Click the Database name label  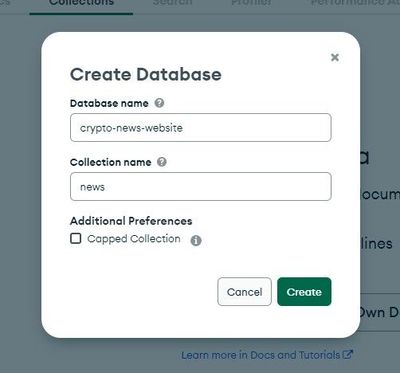pyautogui.click(x=109, y=103)
